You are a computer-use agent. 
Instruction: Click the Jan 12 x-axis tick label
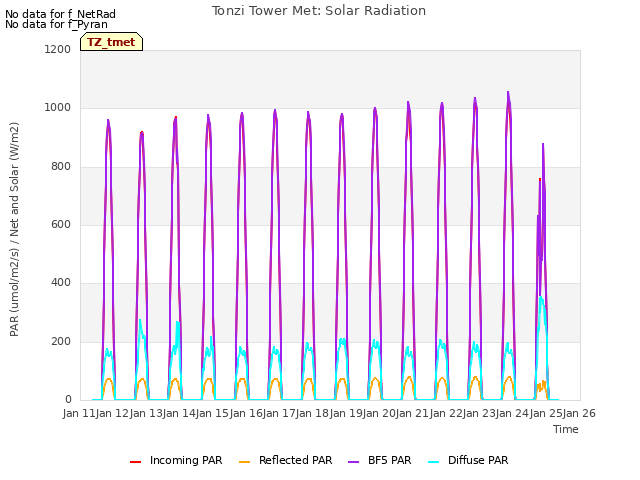coord(112,413)
